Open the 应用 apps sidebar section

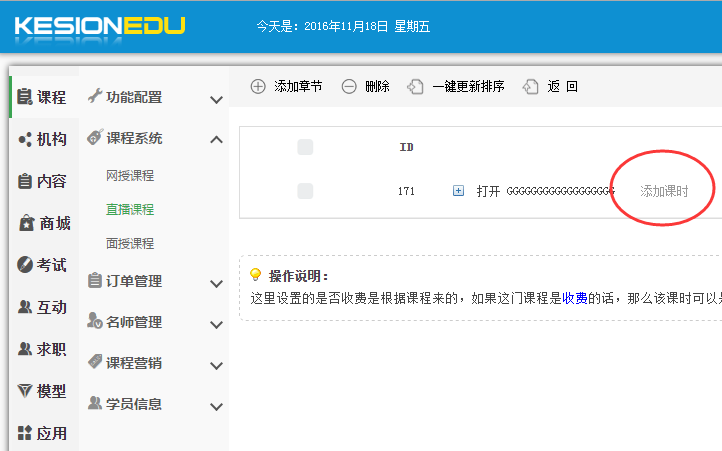pyautogui.click(x=42, y=433)
